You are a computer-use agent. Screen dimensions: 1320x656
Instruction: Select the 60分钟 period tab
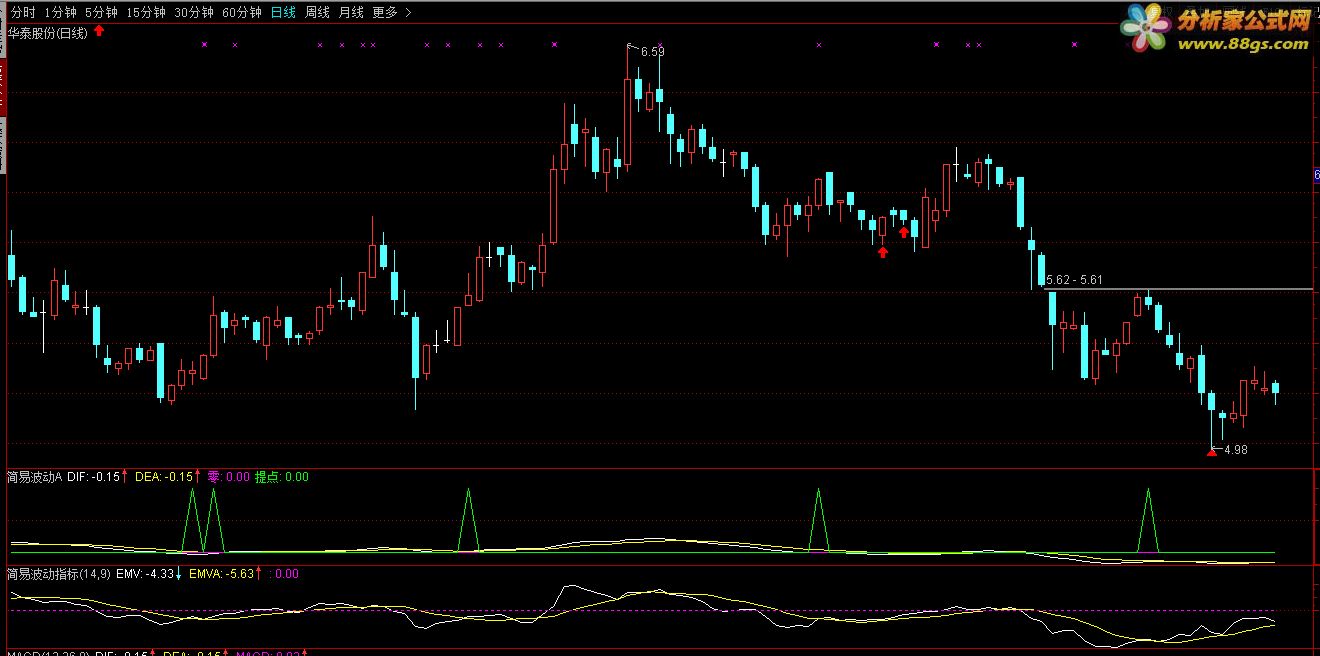click(x=241, y=13)
